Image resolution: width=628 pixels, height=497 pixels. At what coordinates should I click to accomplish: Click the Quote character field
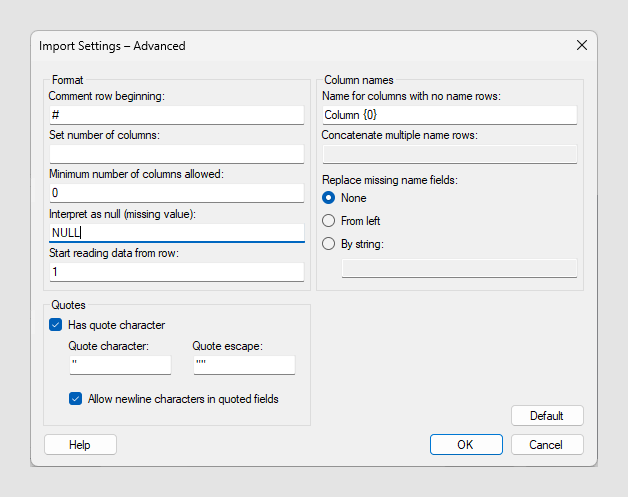[120, 365]
